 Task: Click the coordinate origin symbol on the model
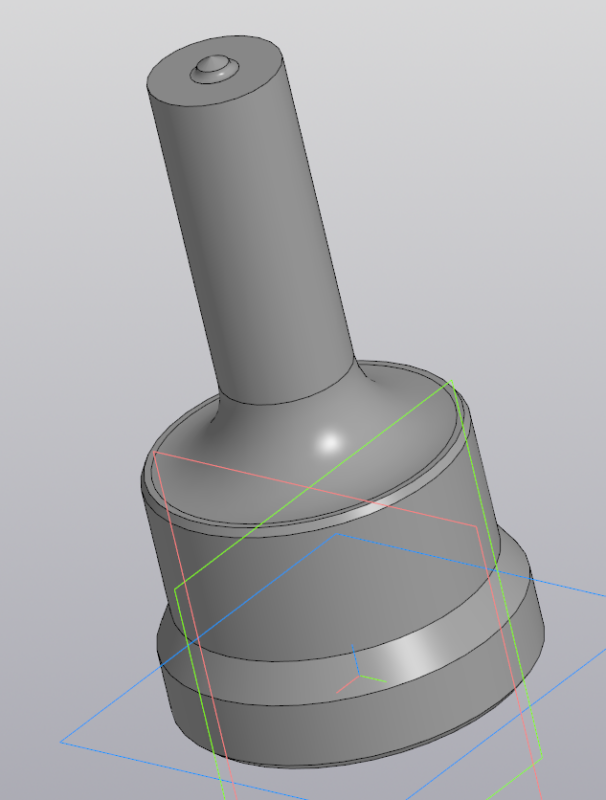(x=357, y=677)
